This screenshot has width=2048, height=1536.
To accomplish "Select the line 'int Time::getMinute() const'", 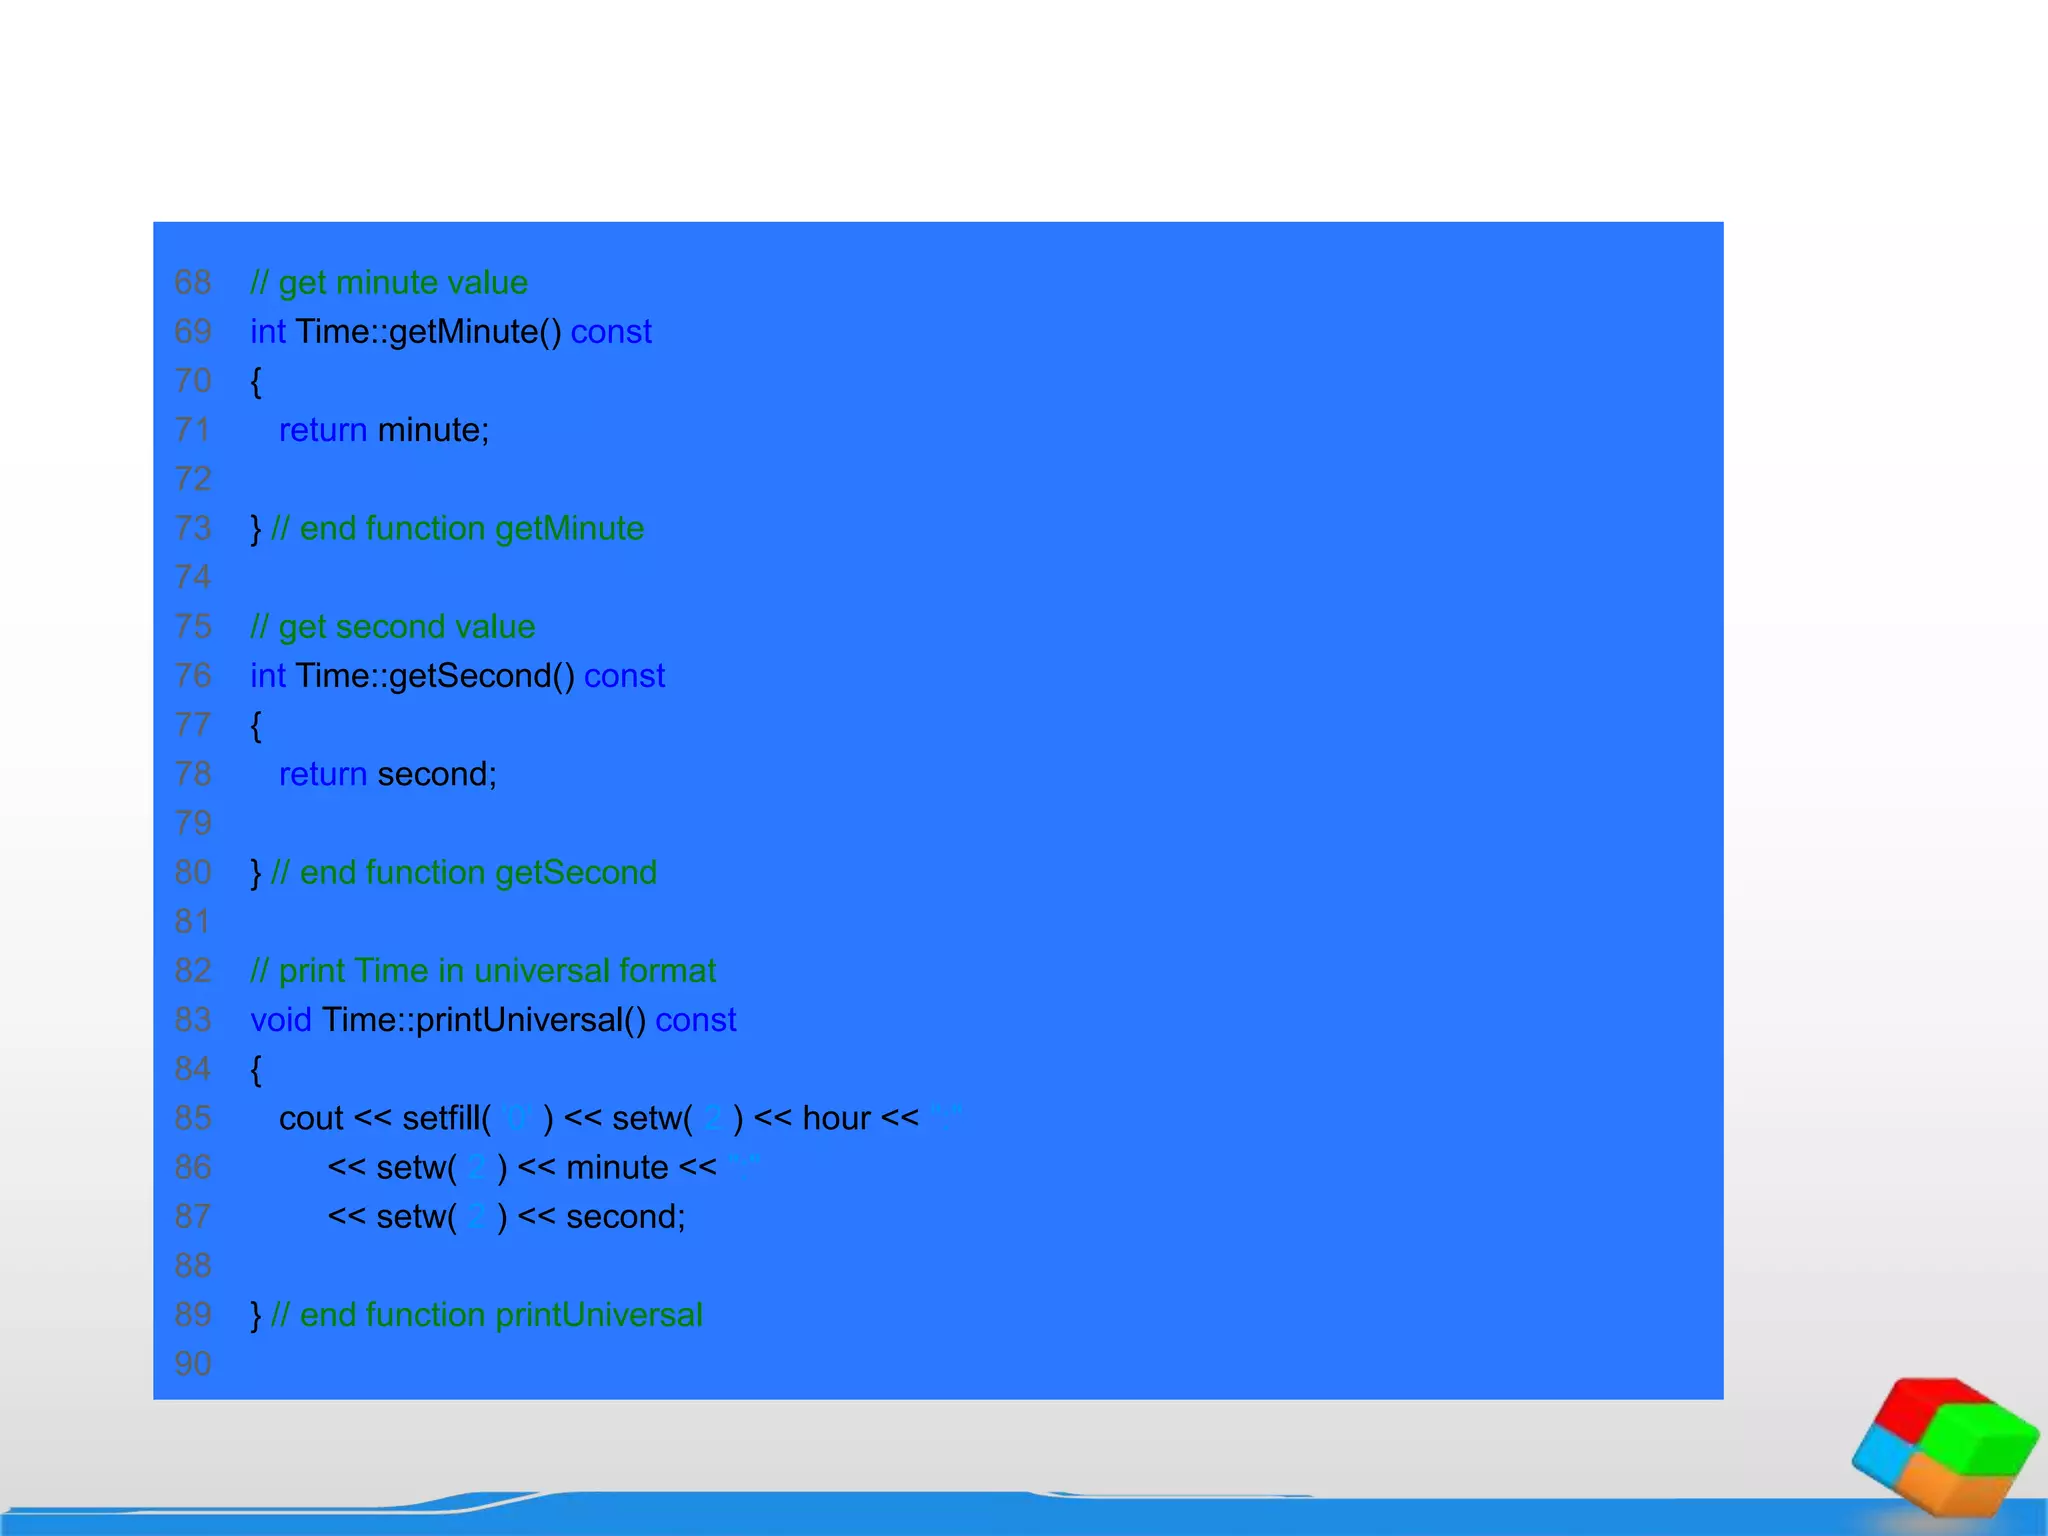I will click(x=451, y=332).
